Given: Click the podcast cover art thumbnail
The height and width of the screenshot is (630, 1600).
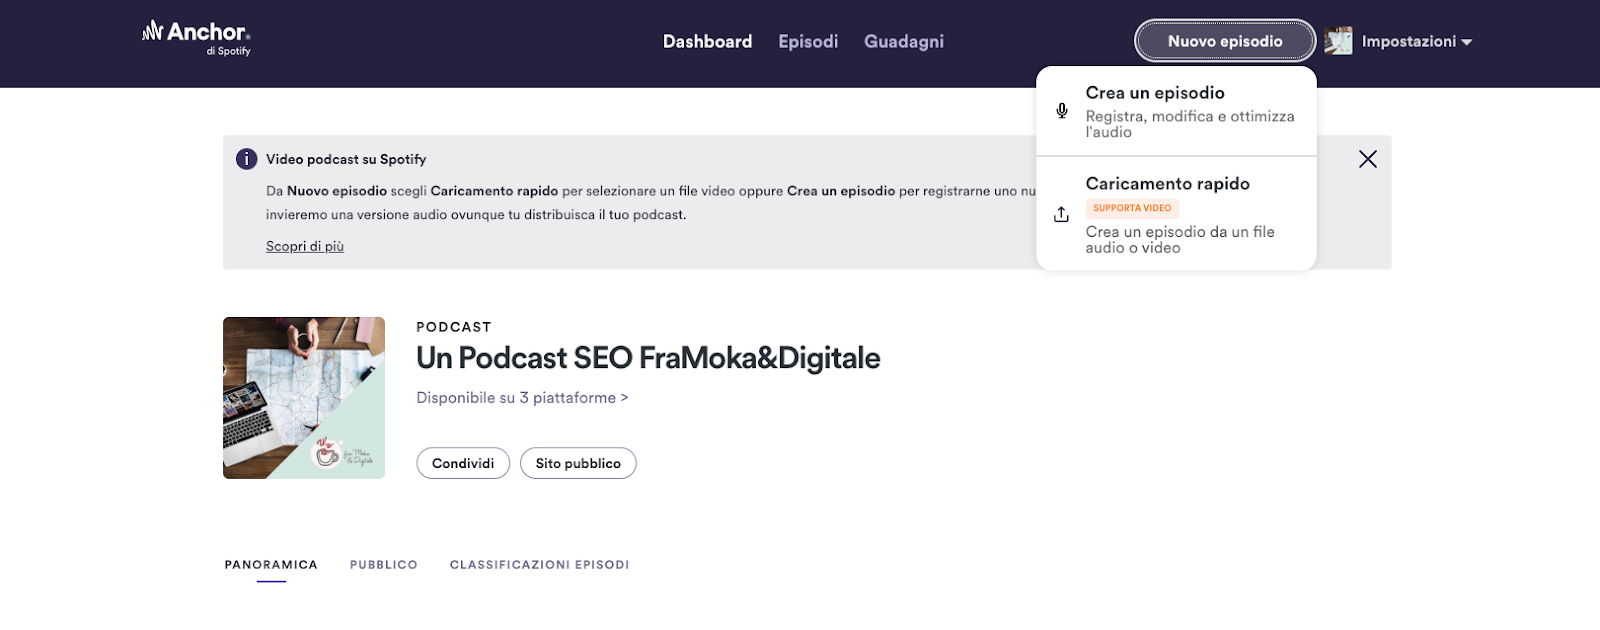Looking at the screenshot, I should point(304,398).
